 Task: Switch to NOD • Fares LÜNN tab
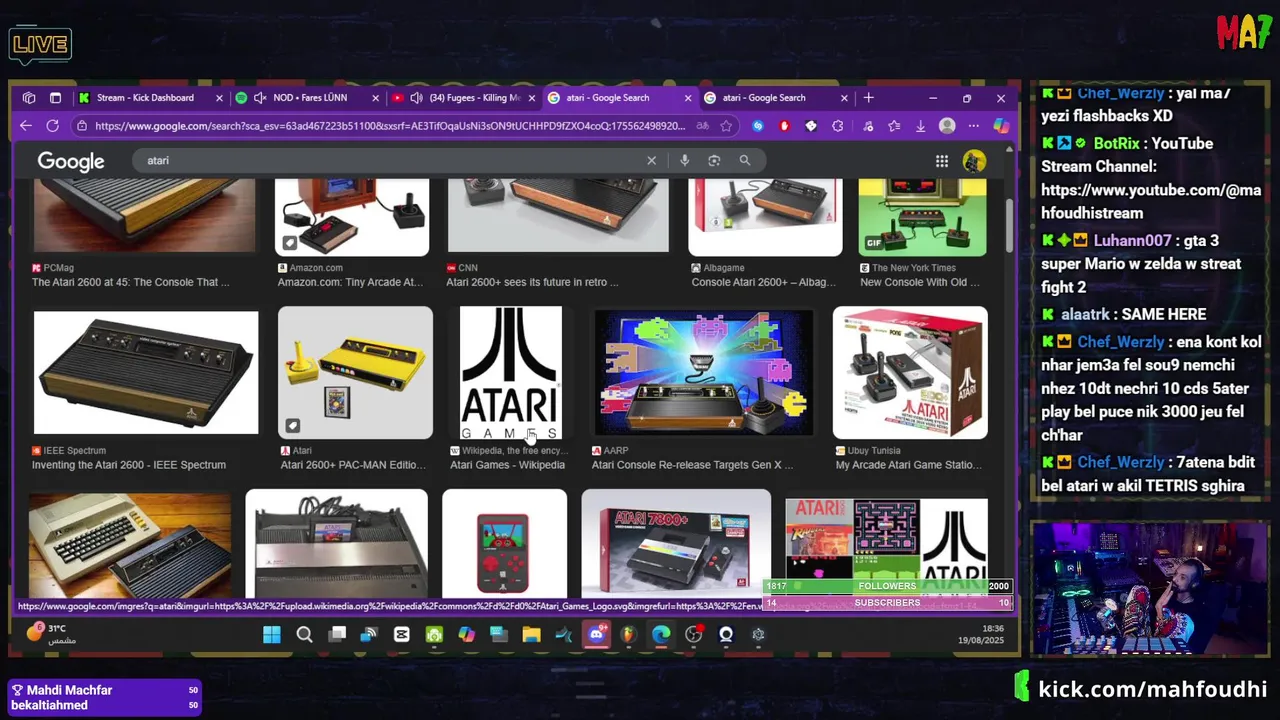[307, 98]
